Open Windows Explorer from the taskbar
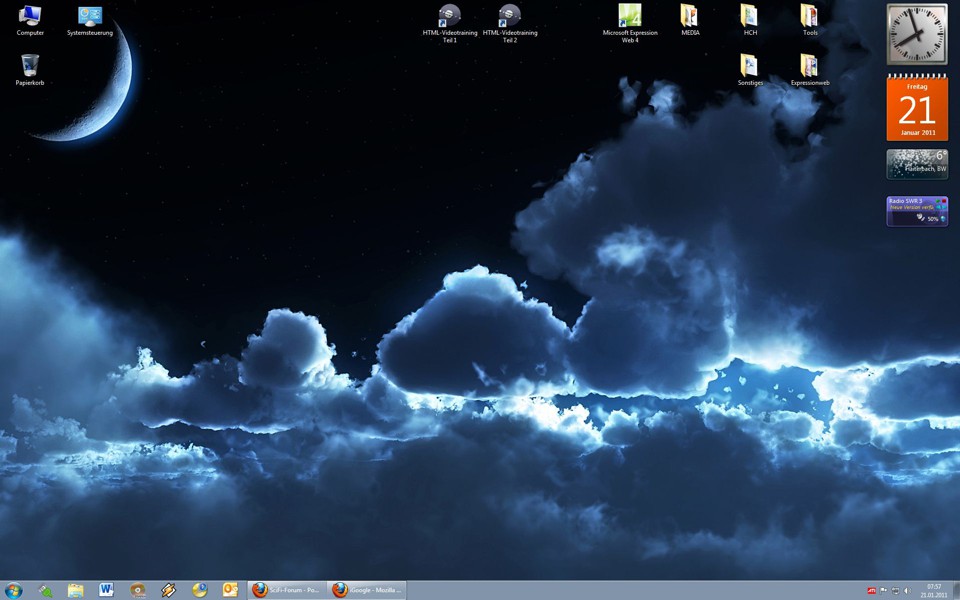This screenshot has width=960, height=600. pyautogui.click(x=76, y=590)
